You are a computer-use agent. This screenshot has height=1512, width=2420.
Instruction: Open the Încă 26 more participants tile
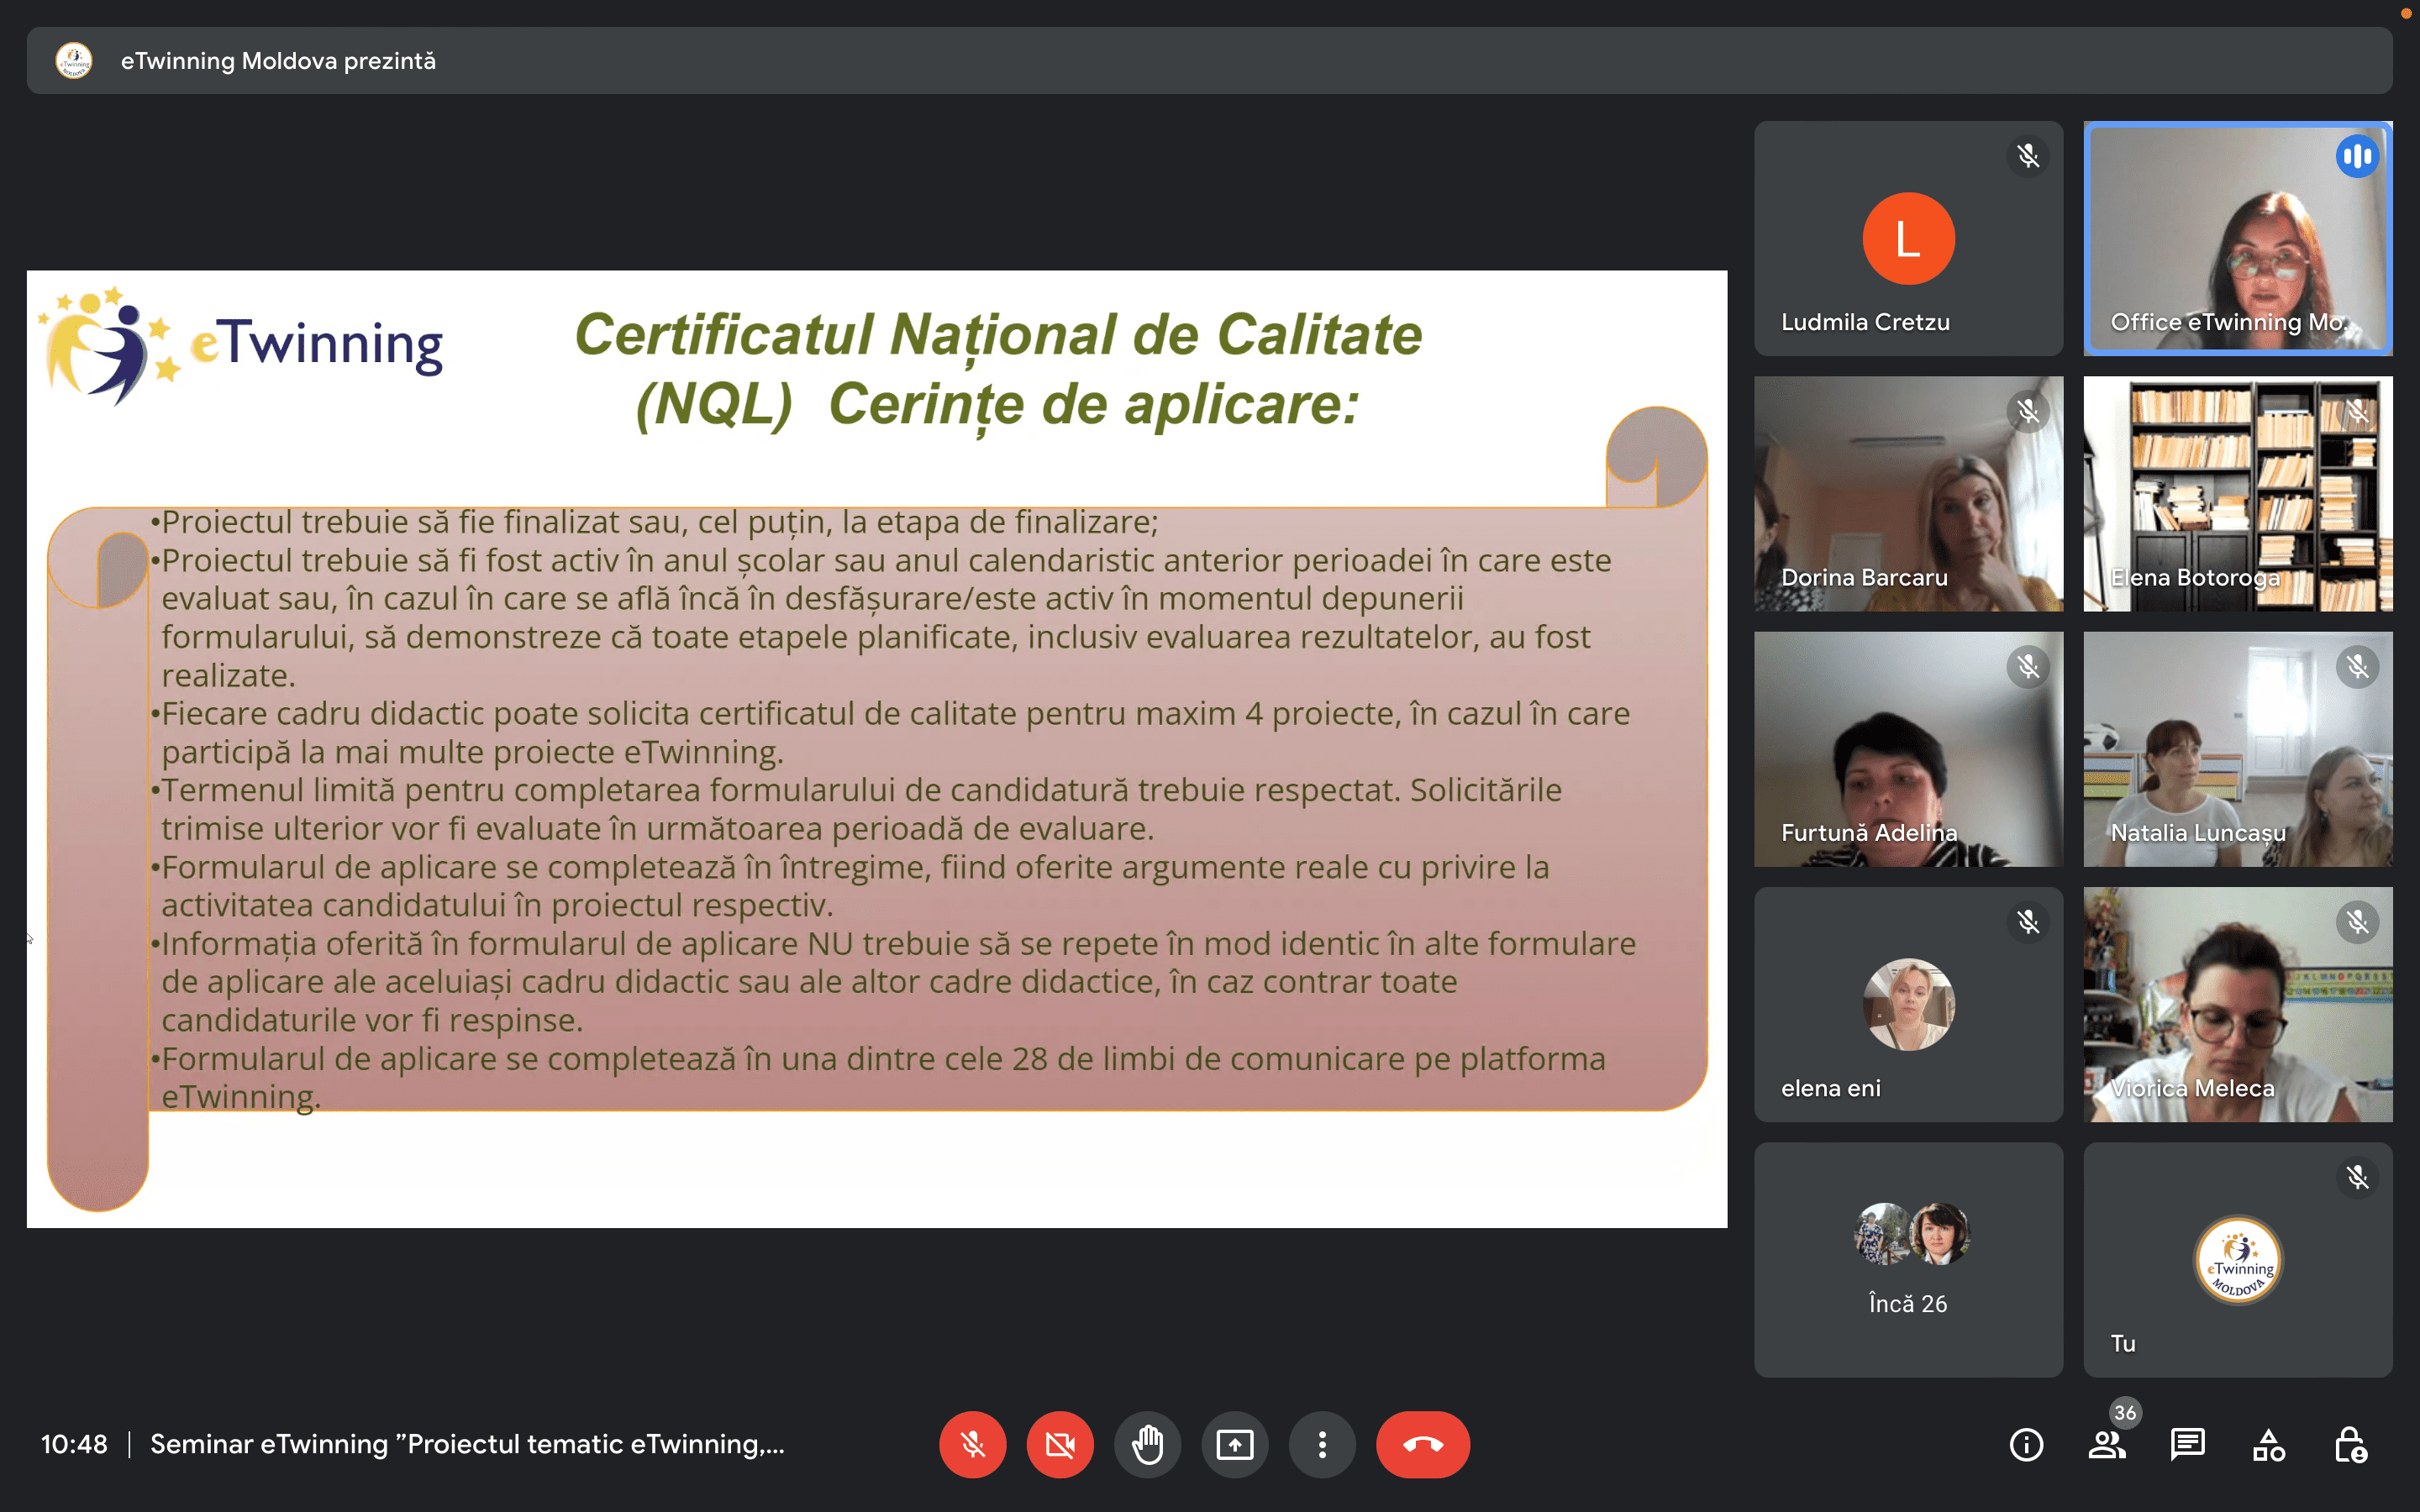[1908, 1260]
